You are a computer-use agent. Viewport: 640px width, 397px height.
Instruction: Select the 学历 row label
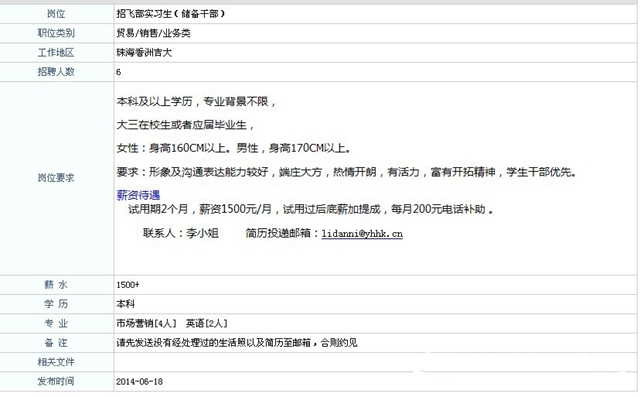[56, 304]
